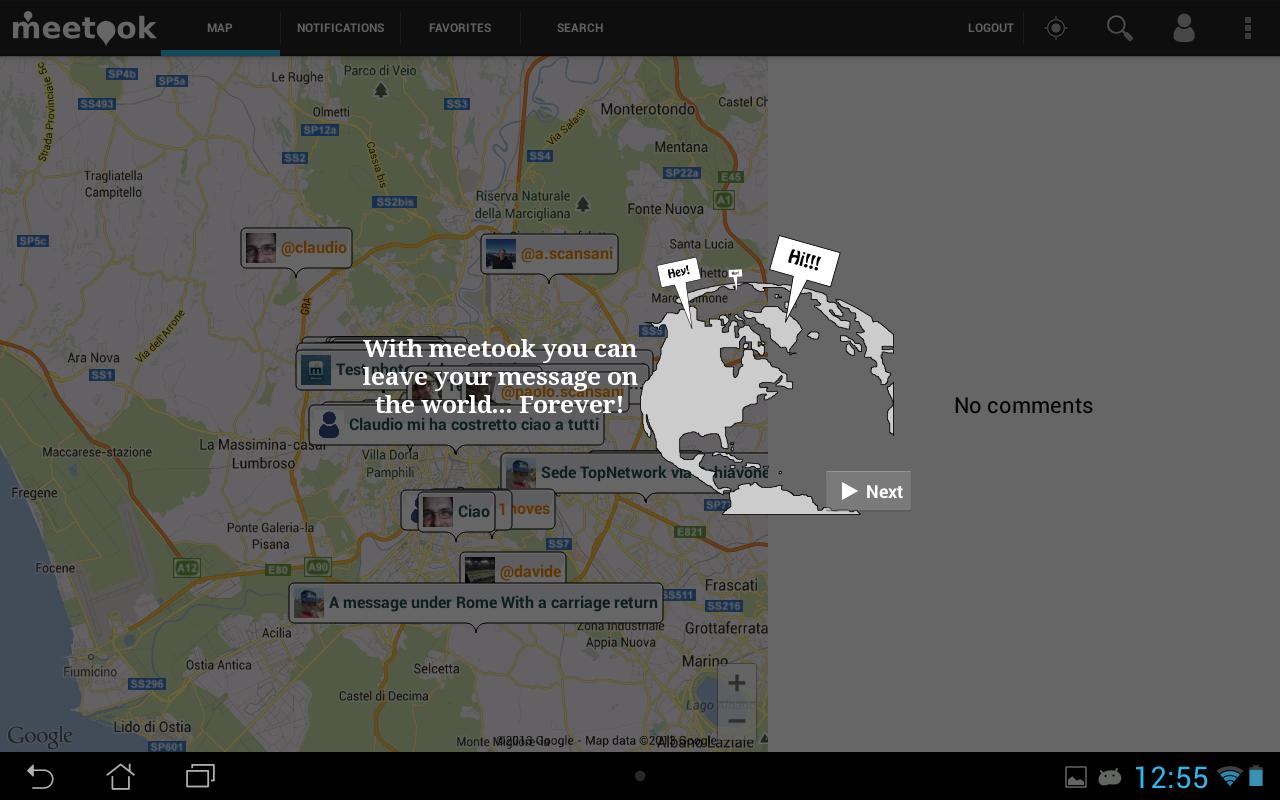Zoom out the map with minus
The height and width of the screenshot is (800, 1280).
tap(737, 721)
